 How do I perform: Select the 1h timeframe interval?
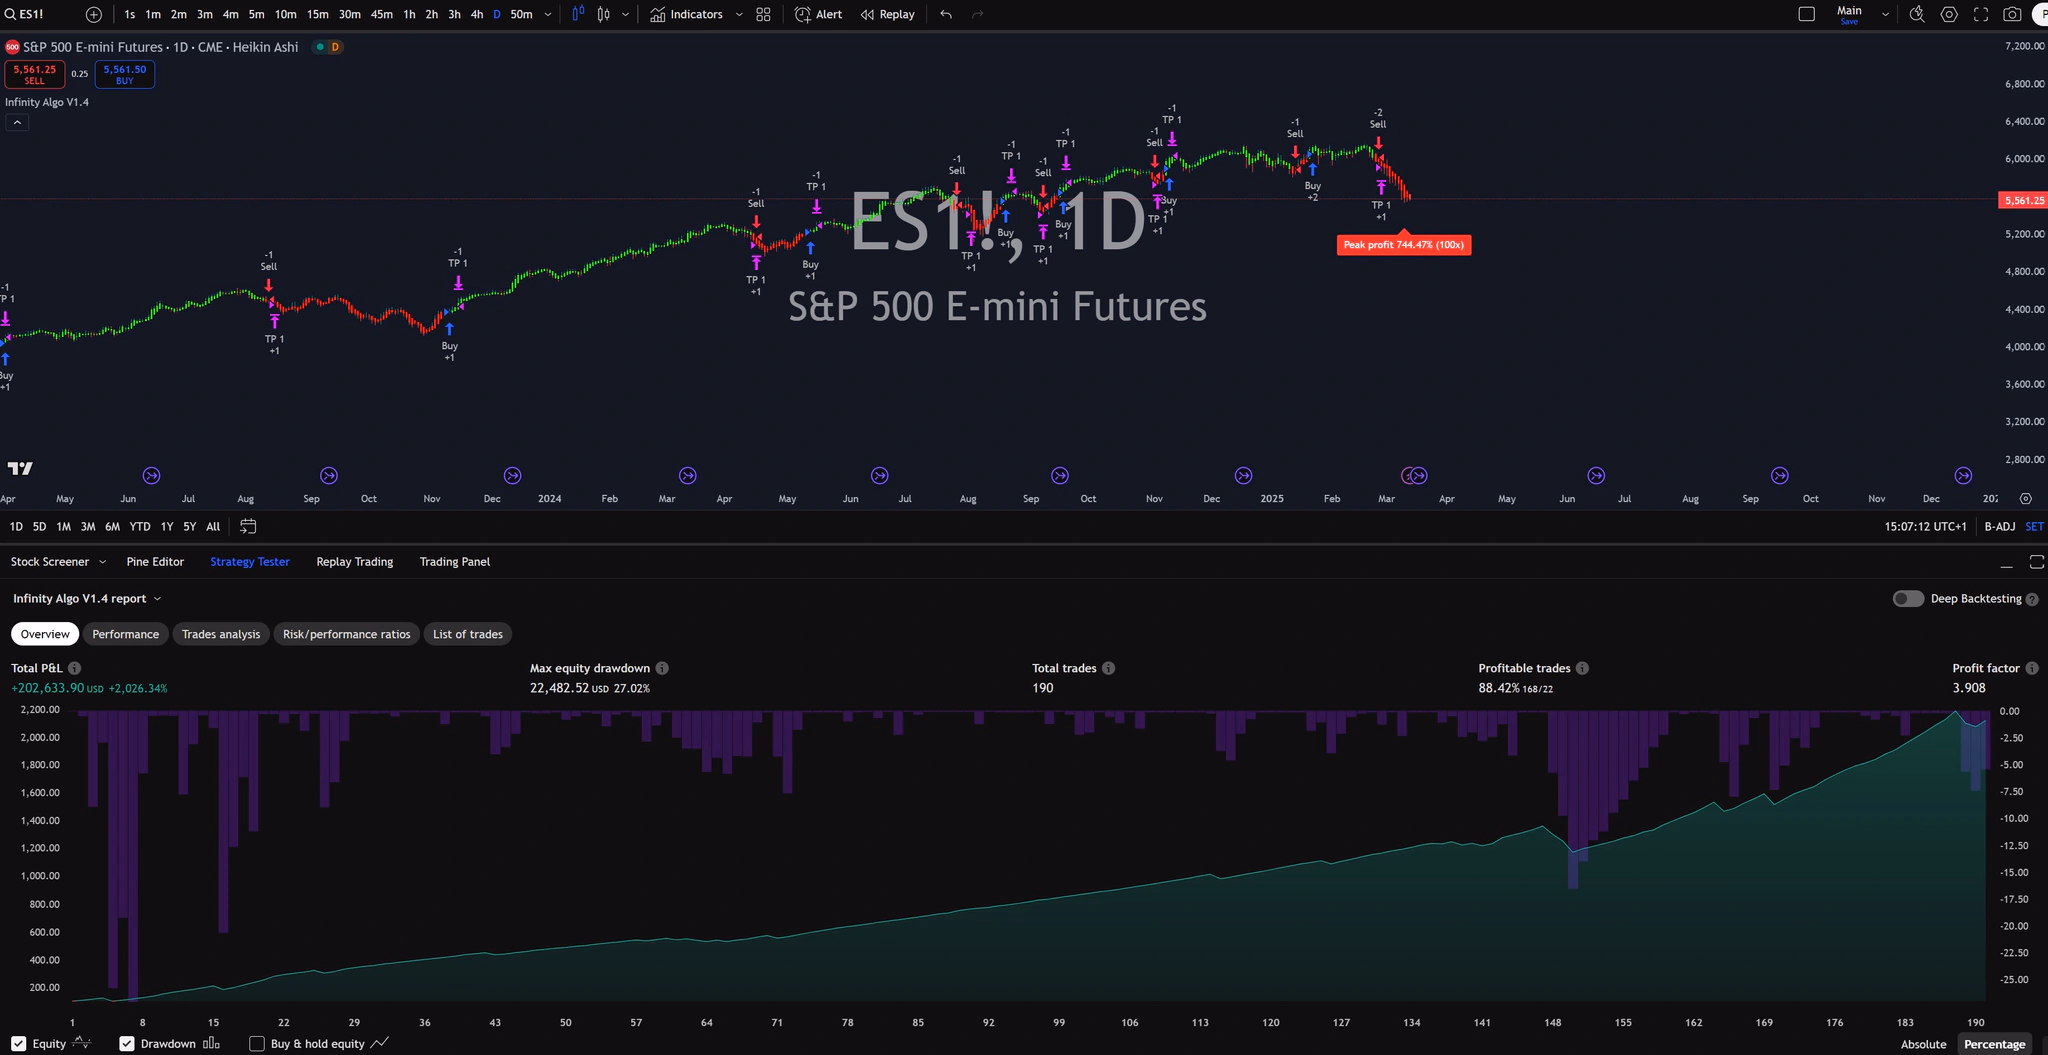409,14
